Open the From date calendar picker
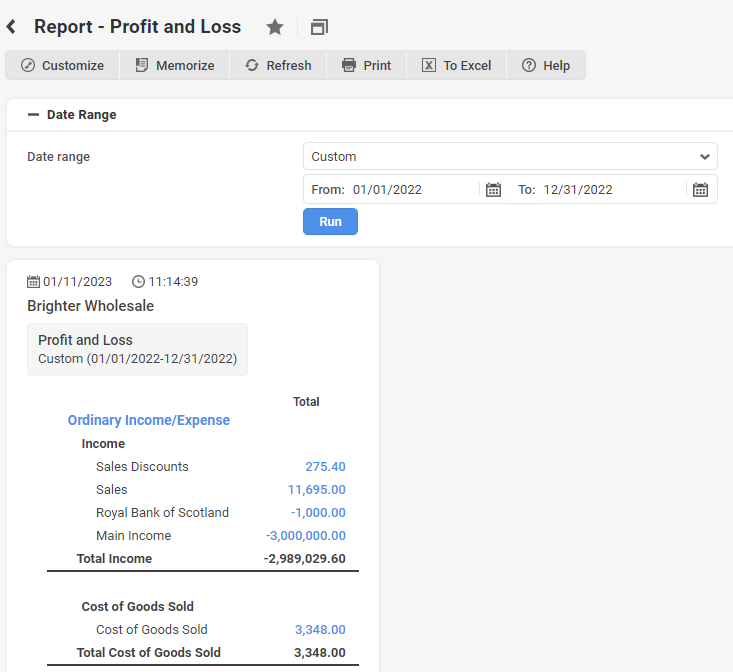Screen dimensions: 733x672 (493, 190)
